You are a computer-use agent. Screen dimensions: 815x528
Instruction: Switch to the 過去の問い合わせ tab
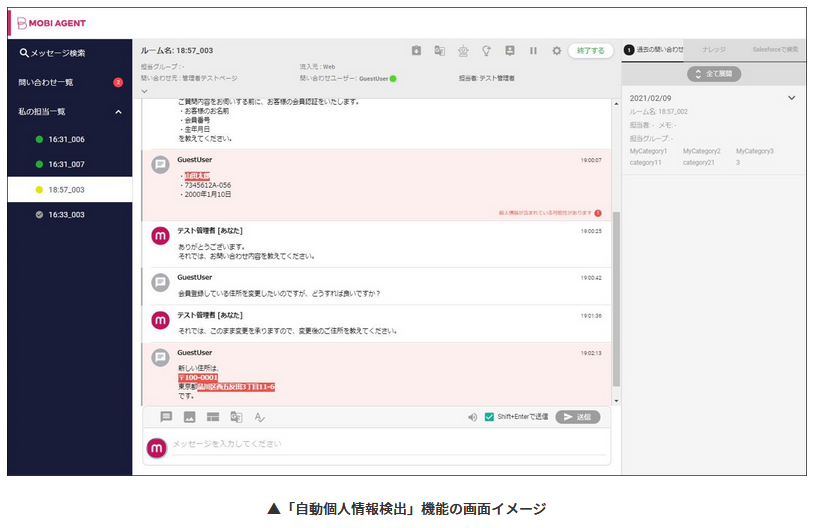tap(654, 49)
